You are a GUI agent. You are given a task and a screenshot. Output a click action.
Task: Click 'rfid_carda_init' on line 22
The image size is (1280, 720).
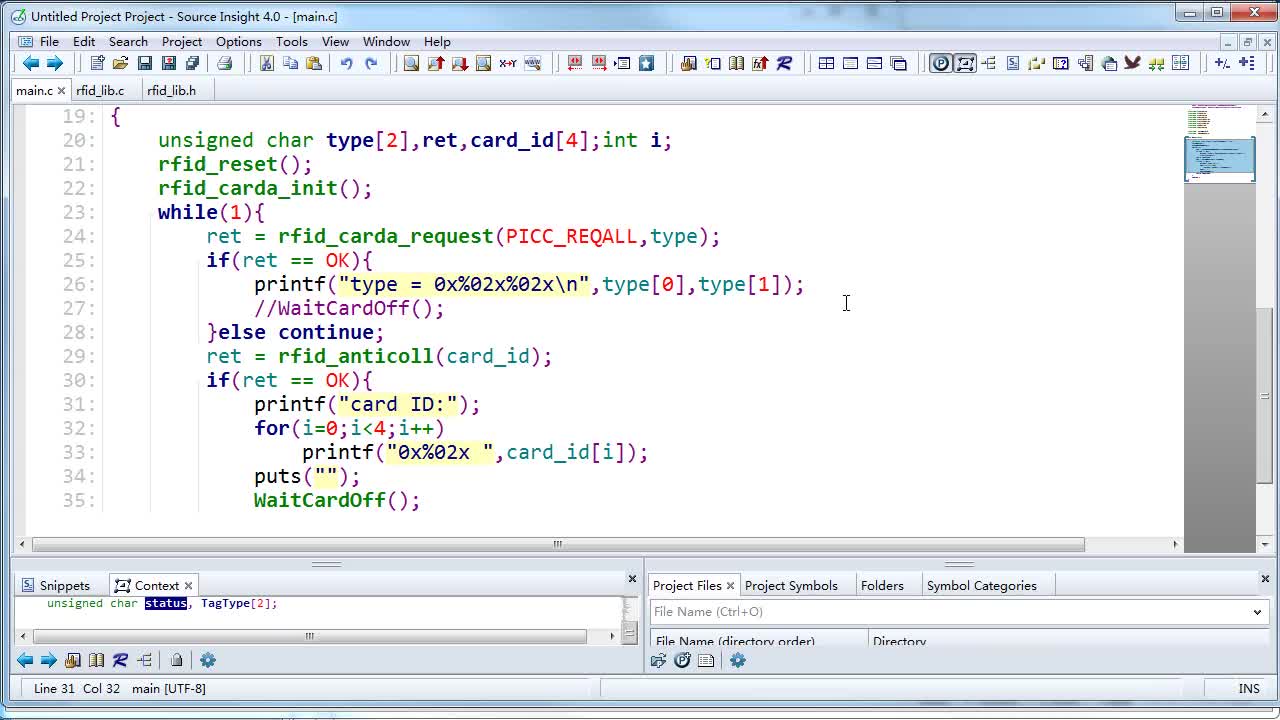point(249,188)
